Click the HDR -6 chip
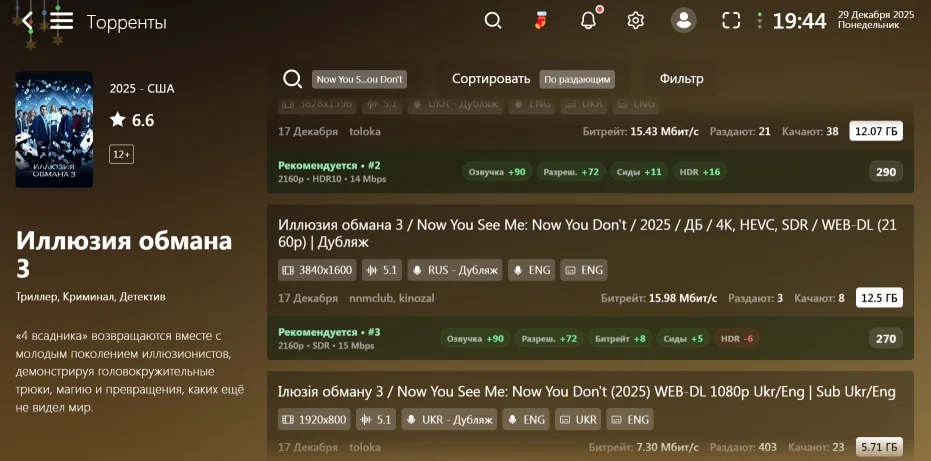This screenshot has height=461, width=931. tap(737, 339)
